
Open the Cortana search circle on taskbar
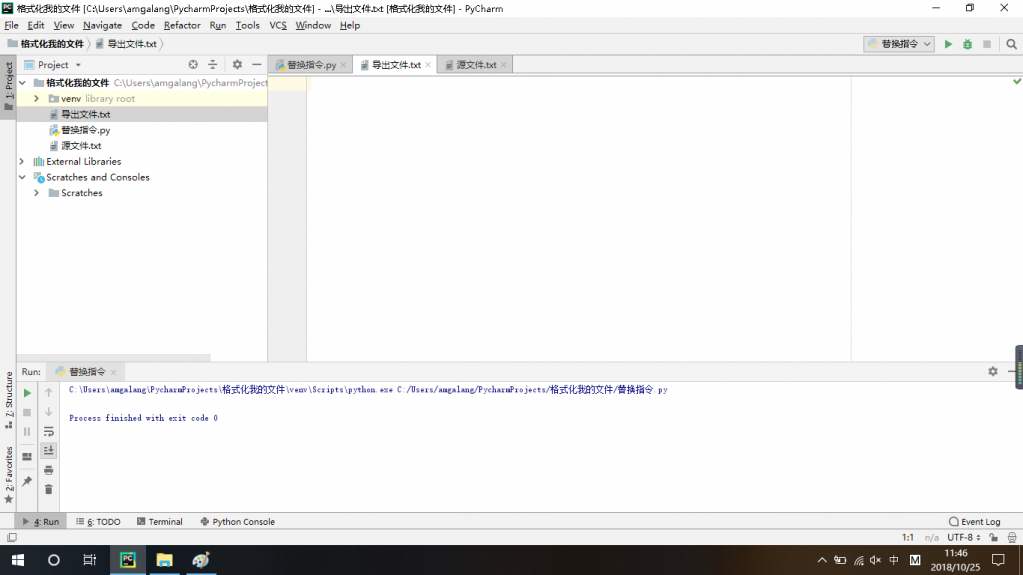[x=53, y=560]
